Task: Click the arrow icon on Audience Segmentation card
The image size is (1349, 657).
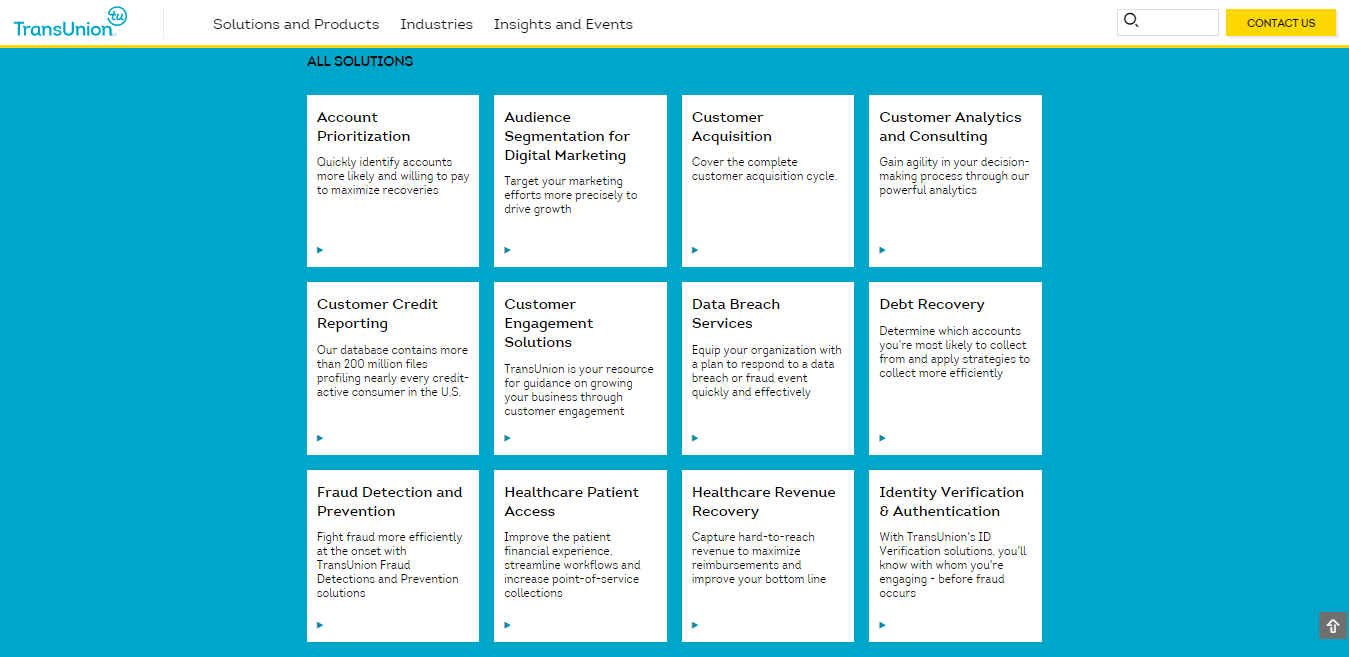Action: click(507, 250)
